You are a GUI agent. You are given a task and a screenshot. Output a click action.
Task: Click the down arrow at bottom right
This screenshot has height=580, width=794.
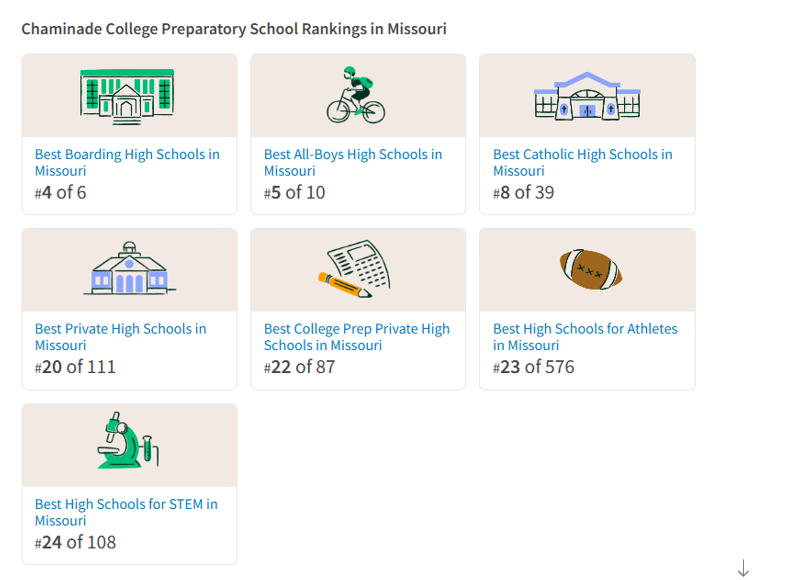coord(743,569)
